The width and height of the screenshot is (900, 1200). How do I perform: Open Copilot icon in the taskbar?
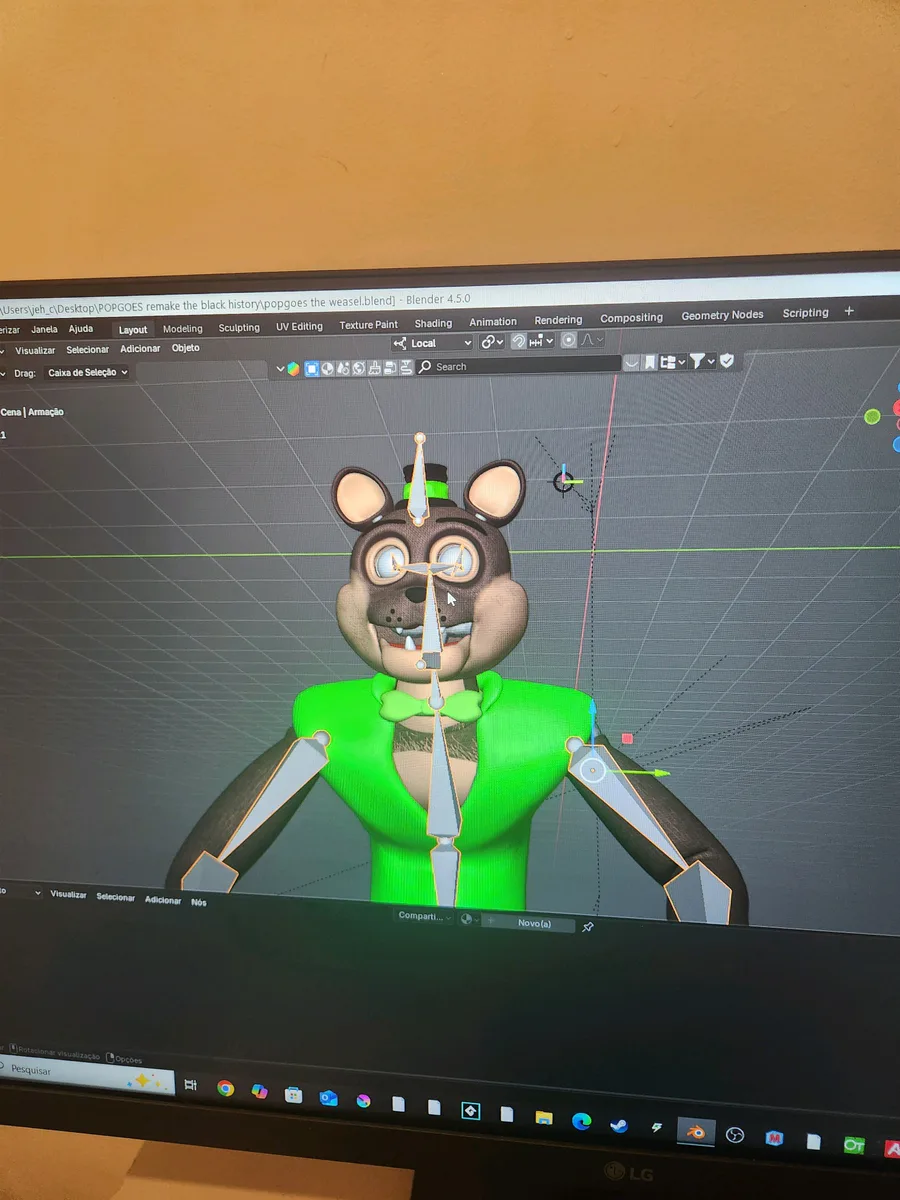pyautogui.click(x=259, y=1091)
